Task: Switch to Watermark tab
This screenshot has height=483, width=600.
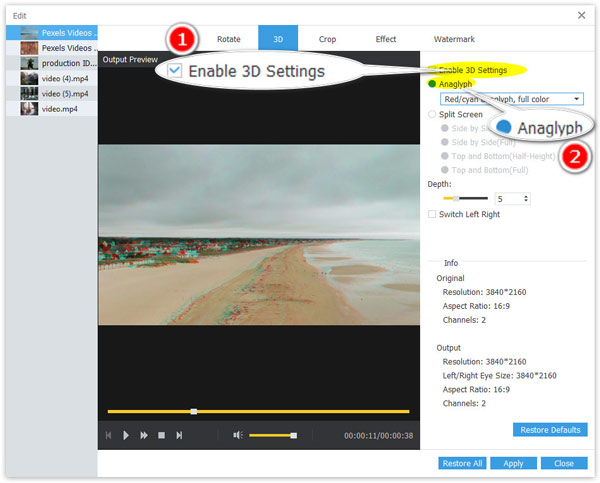Action: [x=454, y=39]
